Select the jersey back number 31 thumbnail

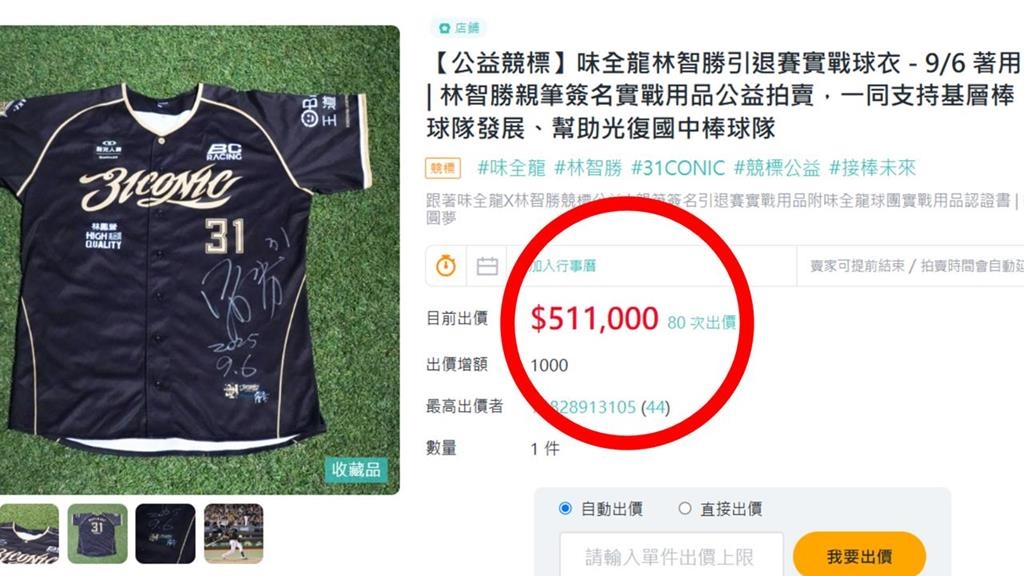97,534
